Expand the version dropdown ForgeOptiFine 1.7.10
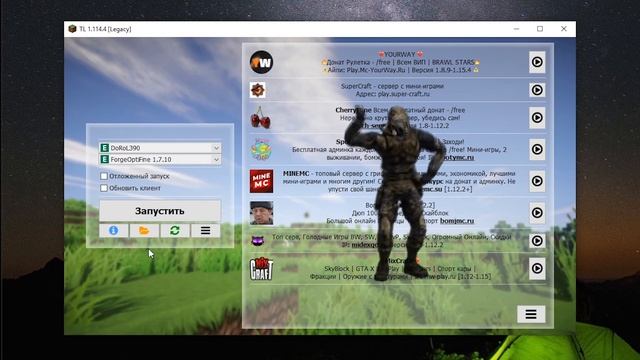 160,159
